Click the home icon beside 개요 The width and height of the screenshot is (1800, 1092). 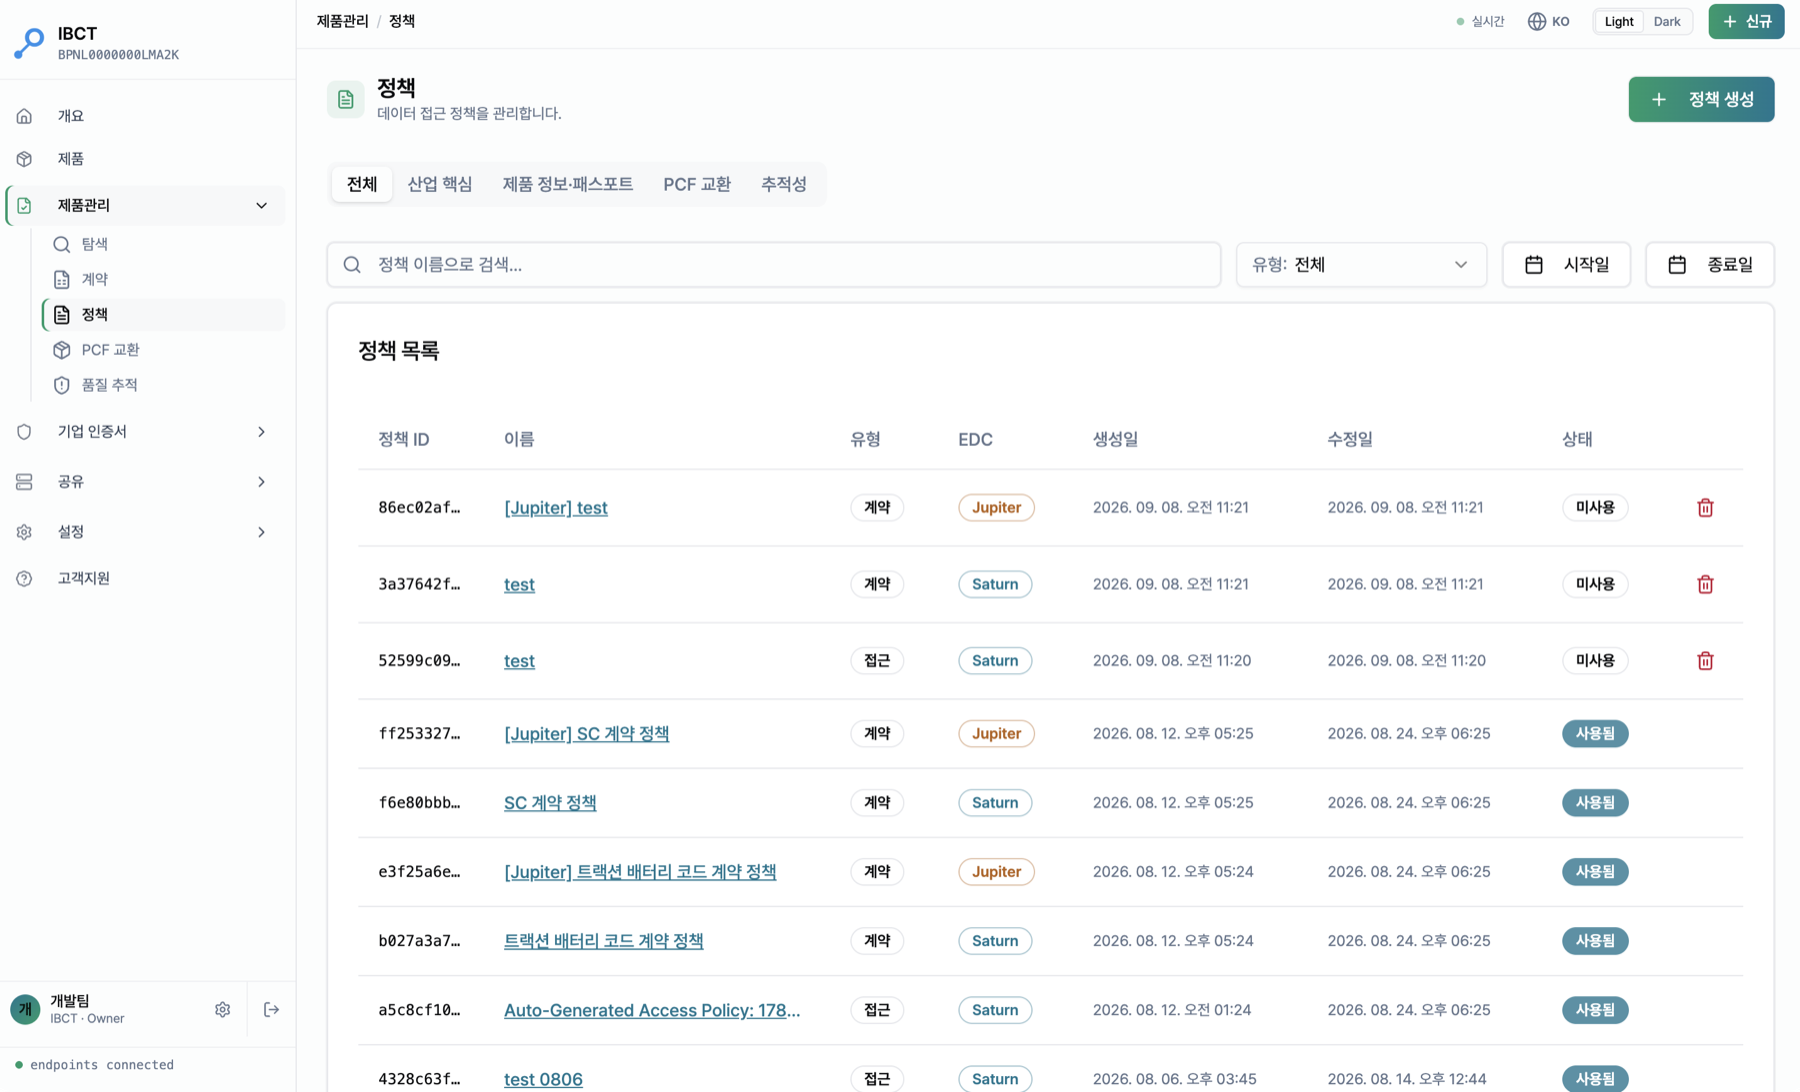pyautogui.click(x=24, y=116)
